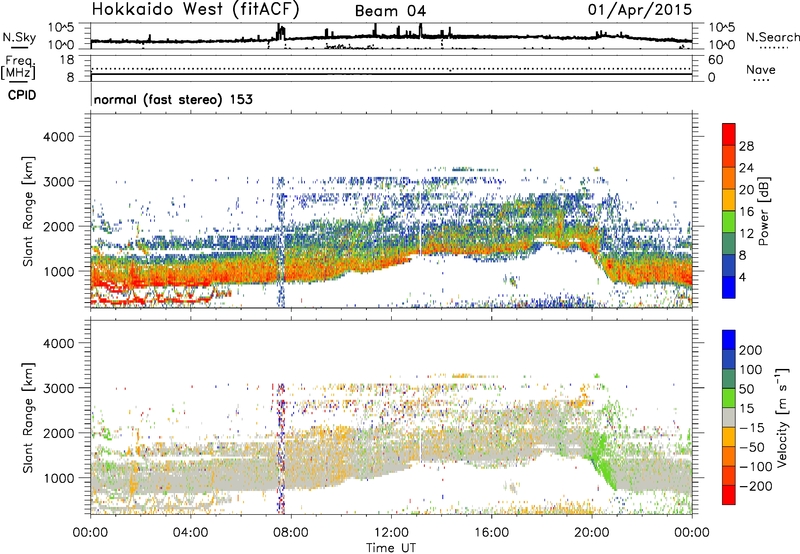The width and height of the screenshot is (800, 554).
Task: Click the date '01/Apr/2015'
Action: pyautogui.click(x=640, y=10)
